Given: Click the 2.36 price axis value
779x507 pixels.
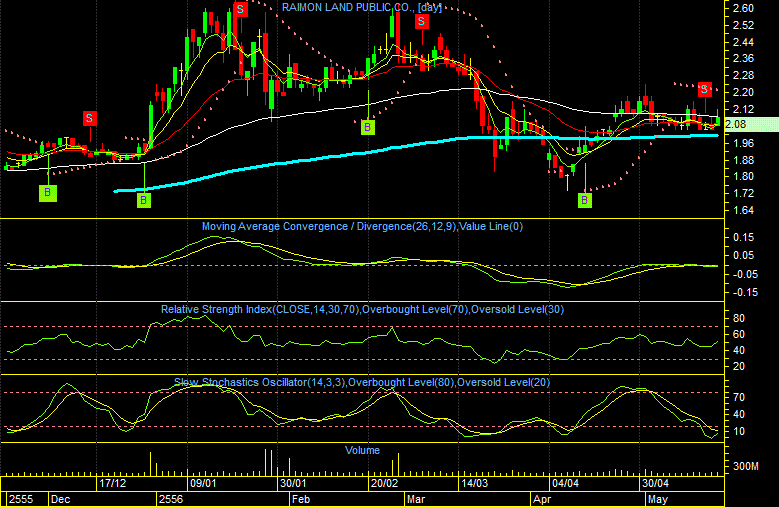Looking at the screenshot, I should [x=743, y=59].
